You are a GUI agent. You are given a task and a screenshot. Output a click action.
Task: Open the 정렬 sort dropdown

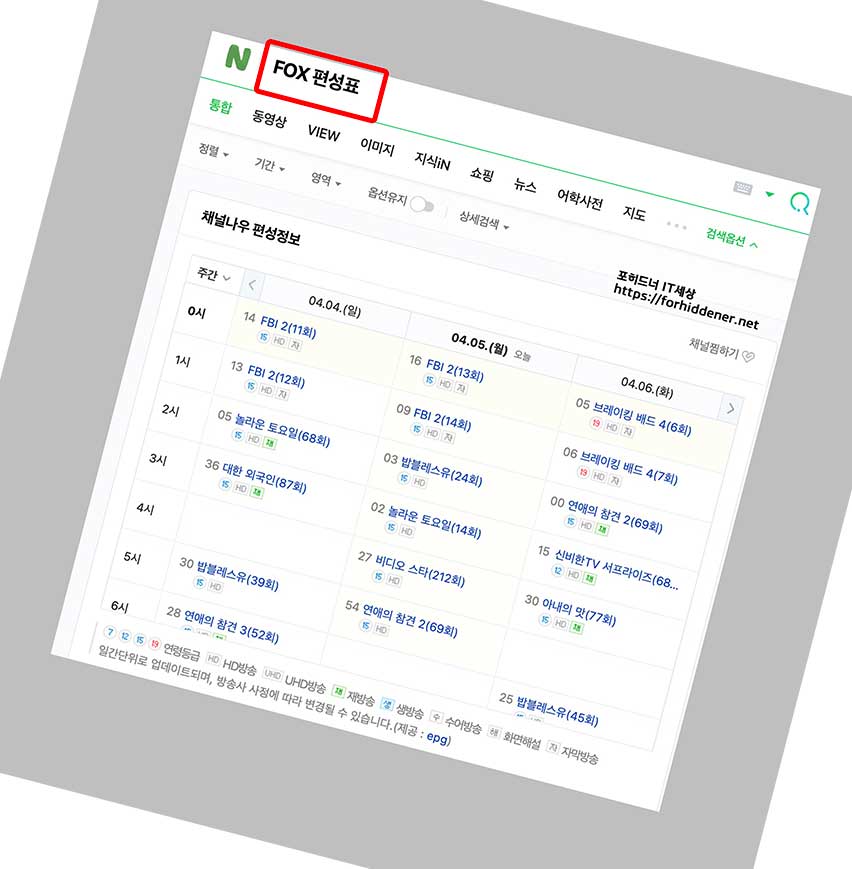[x=213, y=151]
